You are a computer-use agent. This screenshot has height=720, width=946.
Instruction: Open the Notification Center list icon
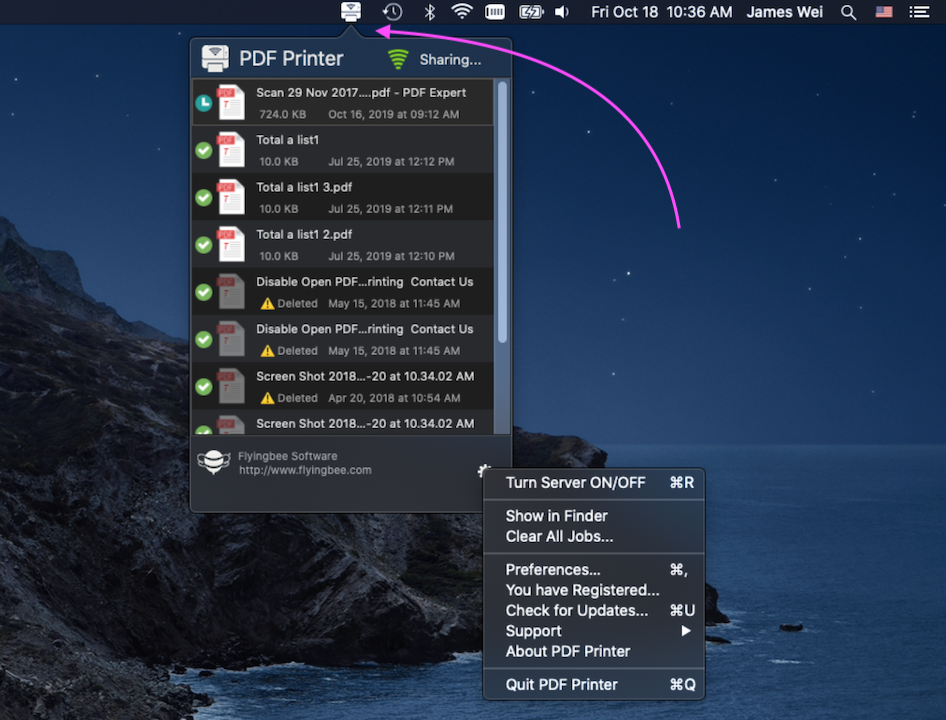[919, 12]
